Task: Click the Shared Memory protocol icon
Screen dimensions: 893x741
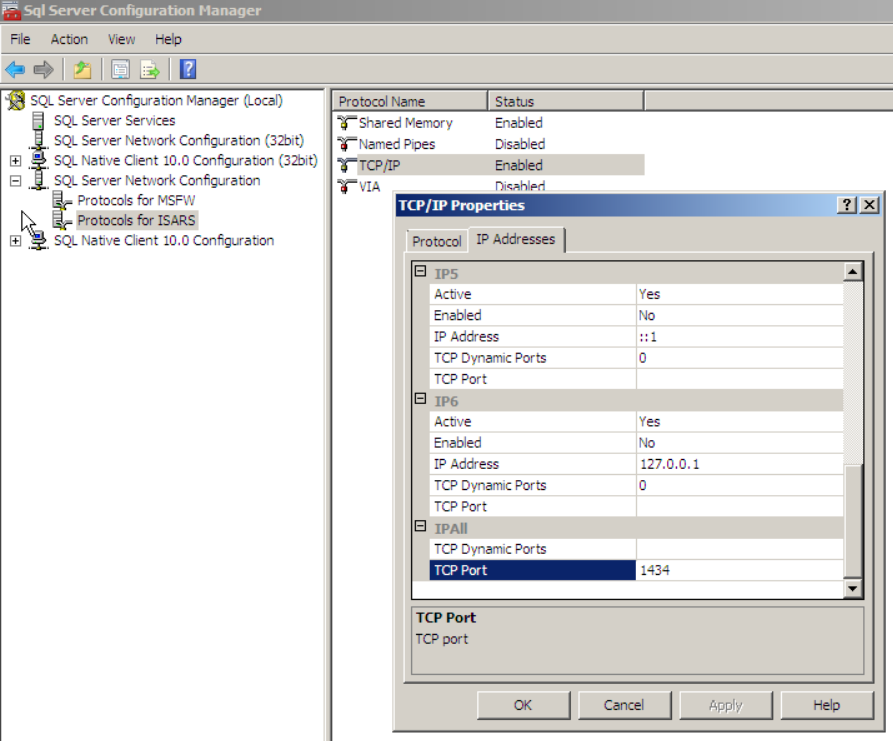Action: pos(346,122)
